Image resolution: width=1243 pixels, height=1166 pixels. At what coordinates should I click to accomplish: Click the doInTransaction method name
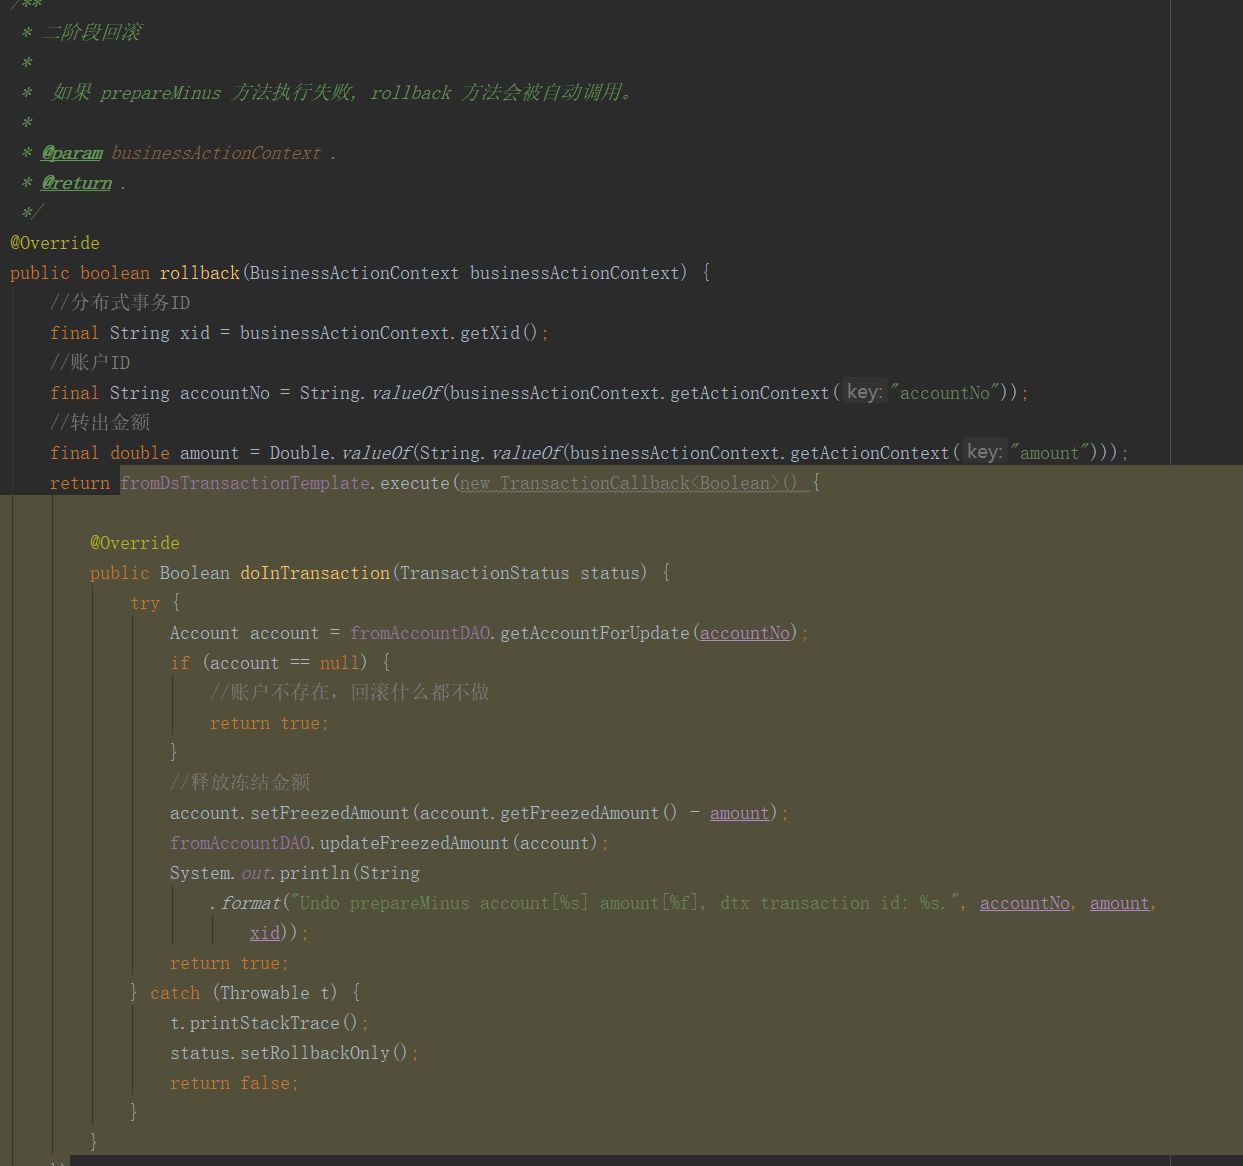(x=315, y=573)
